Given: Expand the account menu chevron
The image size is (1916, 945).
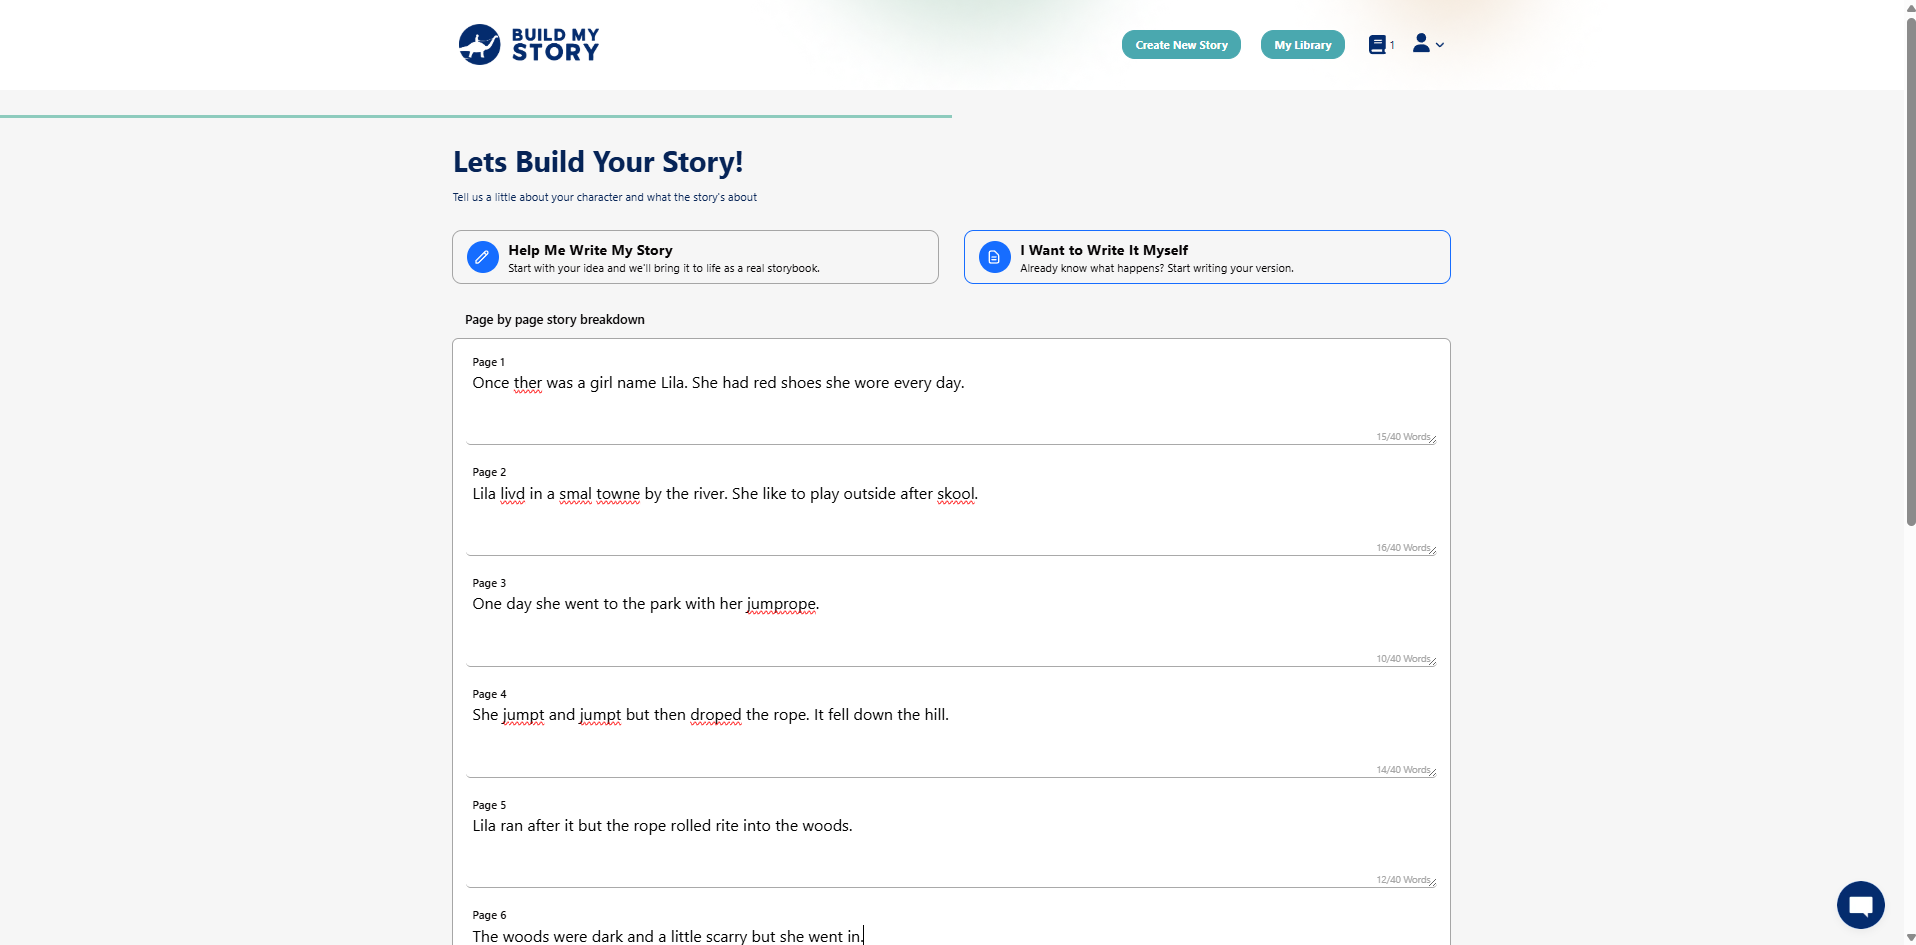Looking at the screenshot, I should (1440, 45).
